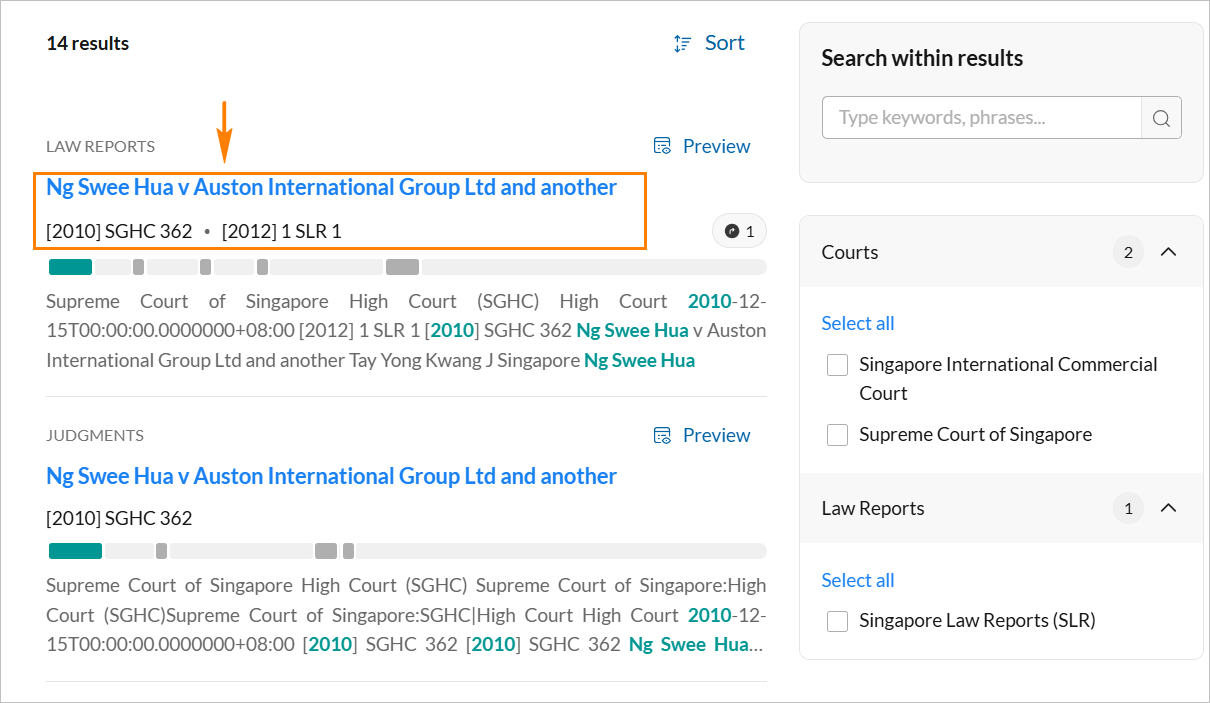Screen dimensions: 1210x703
Task: Click the Sort icon
Action: tap(683, 43)
